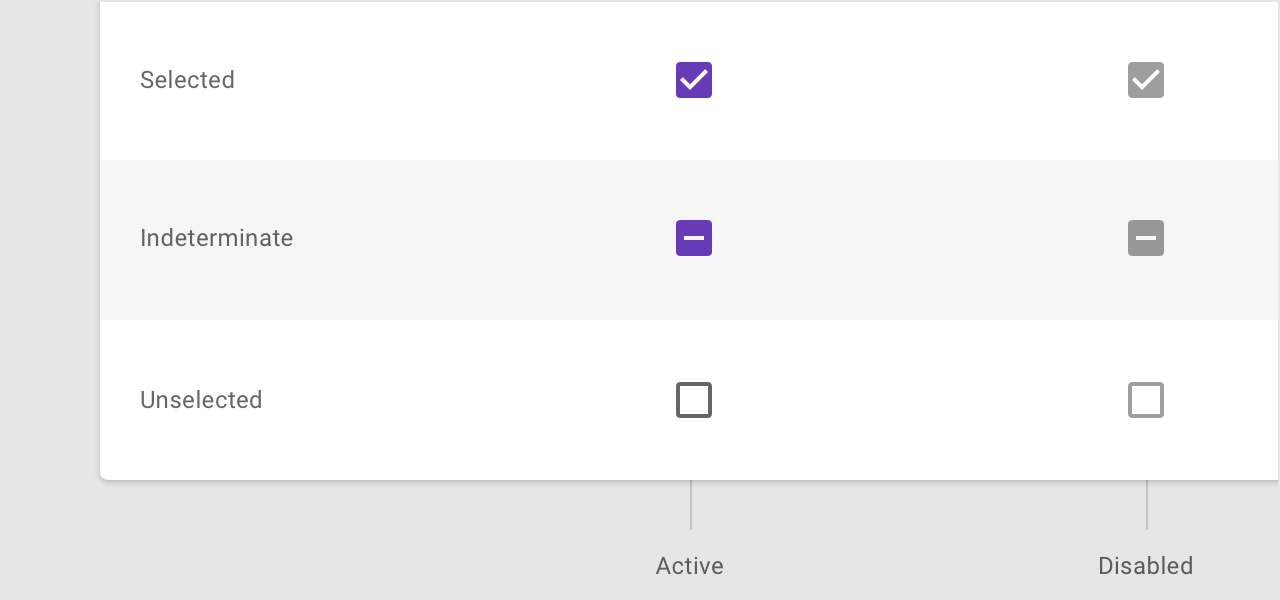
Task: Uncheck the purple active Selected checkbox
Action: pos(694,80)
